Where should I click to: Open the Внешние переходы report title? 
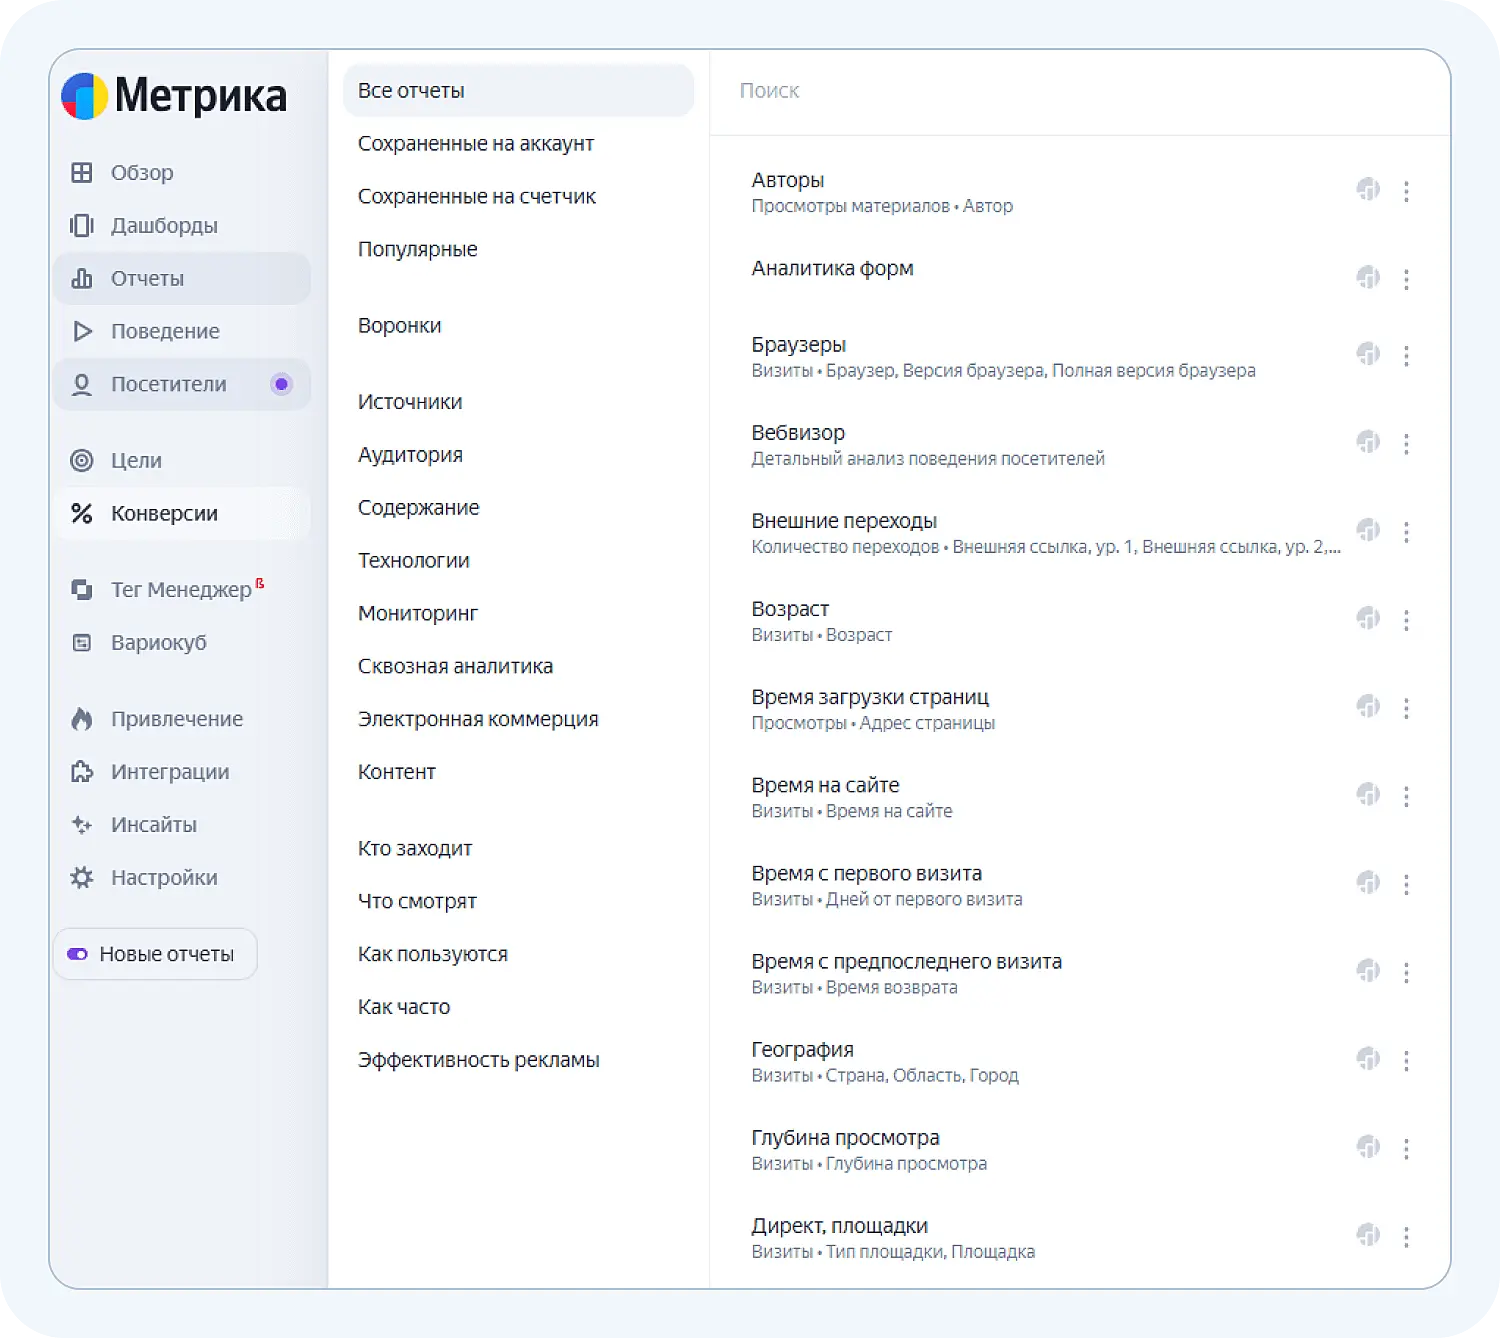coord(844,521)
